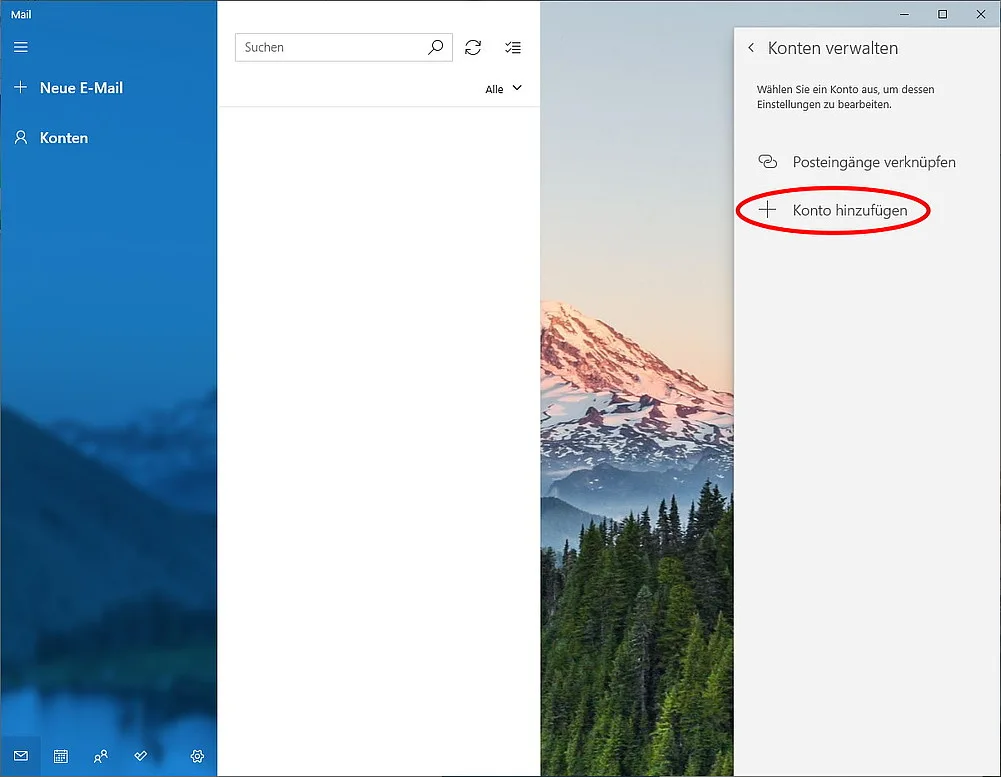The width and height of the screenshot is (1001, 777).
Task: Open the To-Do checkmark icon
Action: click(x=141, y=756)
